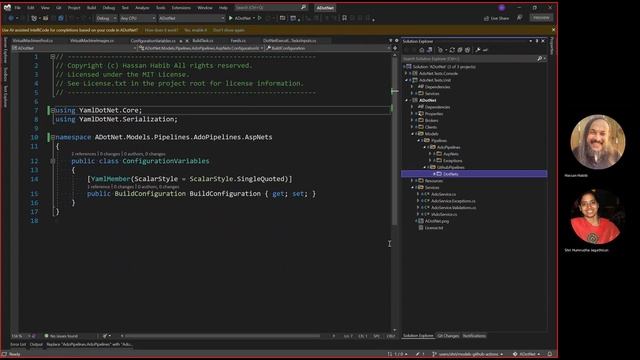The width and height of the screenshot is (640, 360).
Task: Select ADotNet.png in Solution Explorer
Action: (x=436, y=221)
